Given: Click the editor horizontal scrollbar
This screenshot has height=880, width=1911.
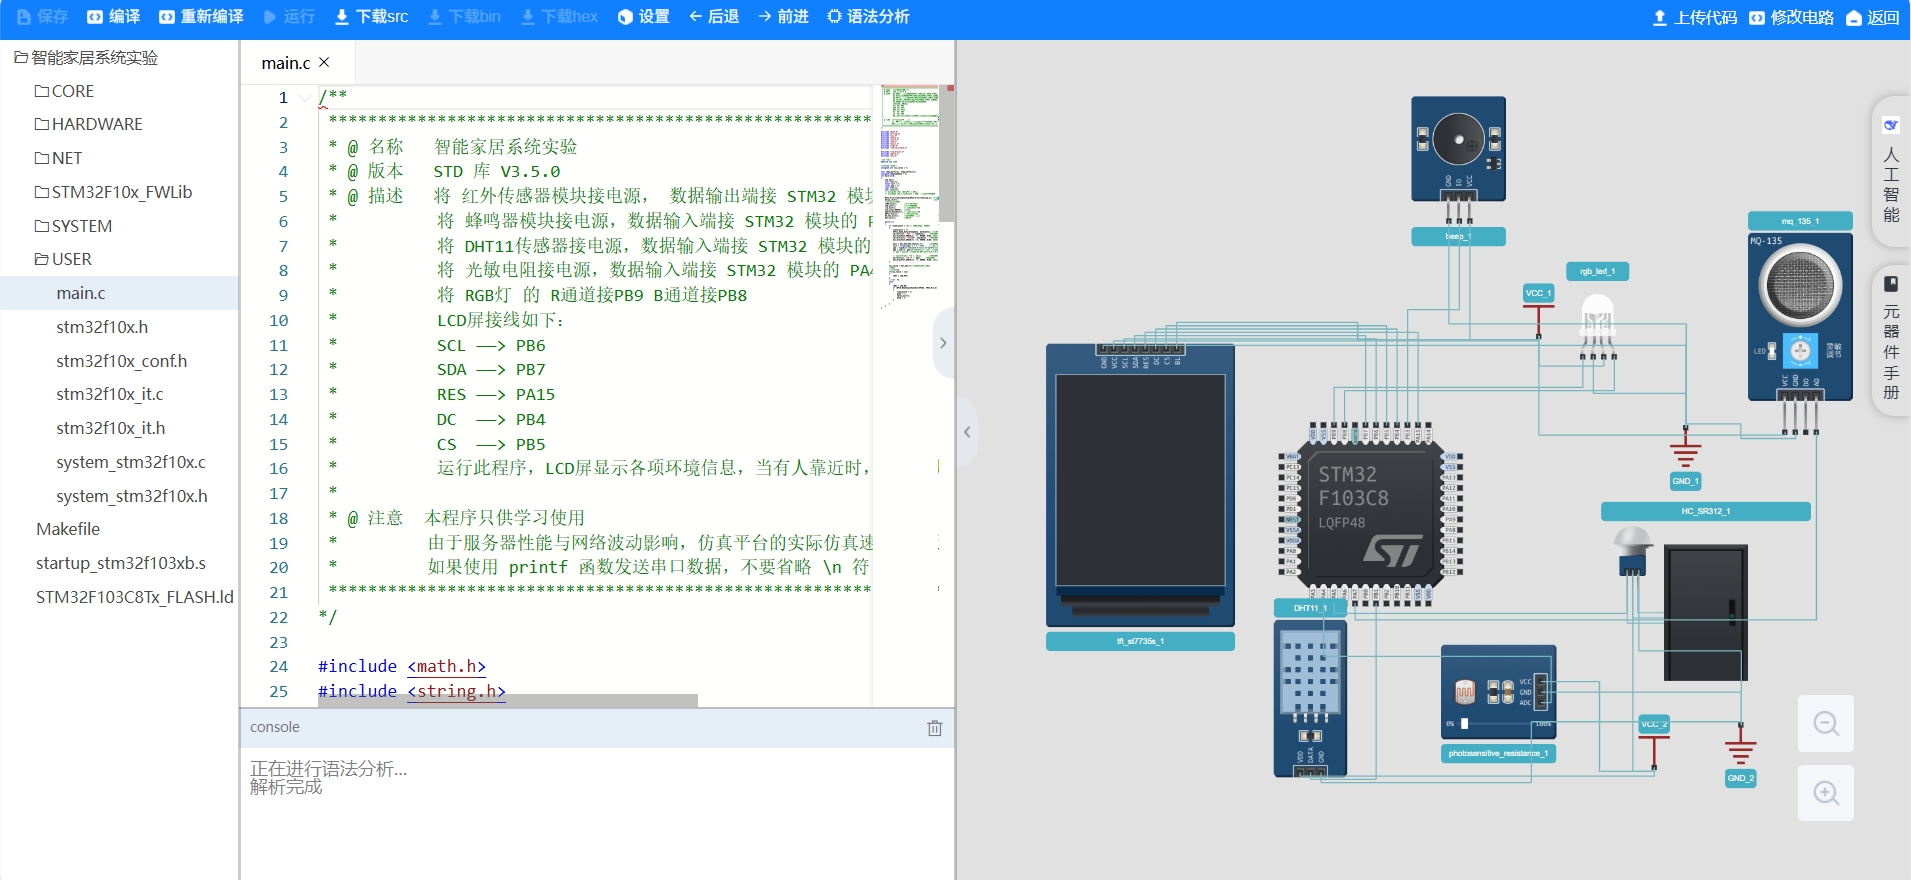Looking at the screenshot, I should pyautogui.click(x=508, y=701).
